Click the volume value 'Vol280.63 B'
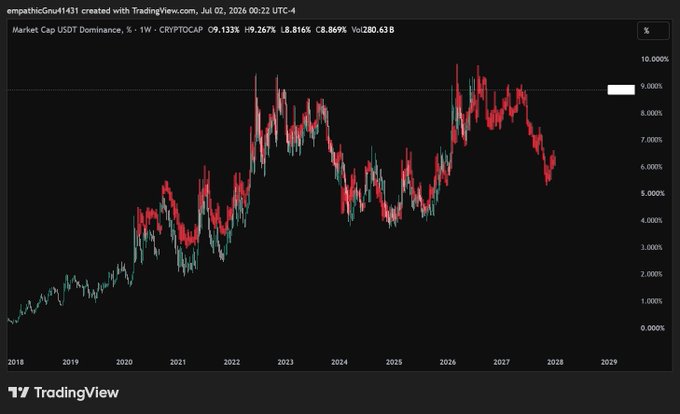Viewport: 680px width, 414px height. (x=373, y=30)
